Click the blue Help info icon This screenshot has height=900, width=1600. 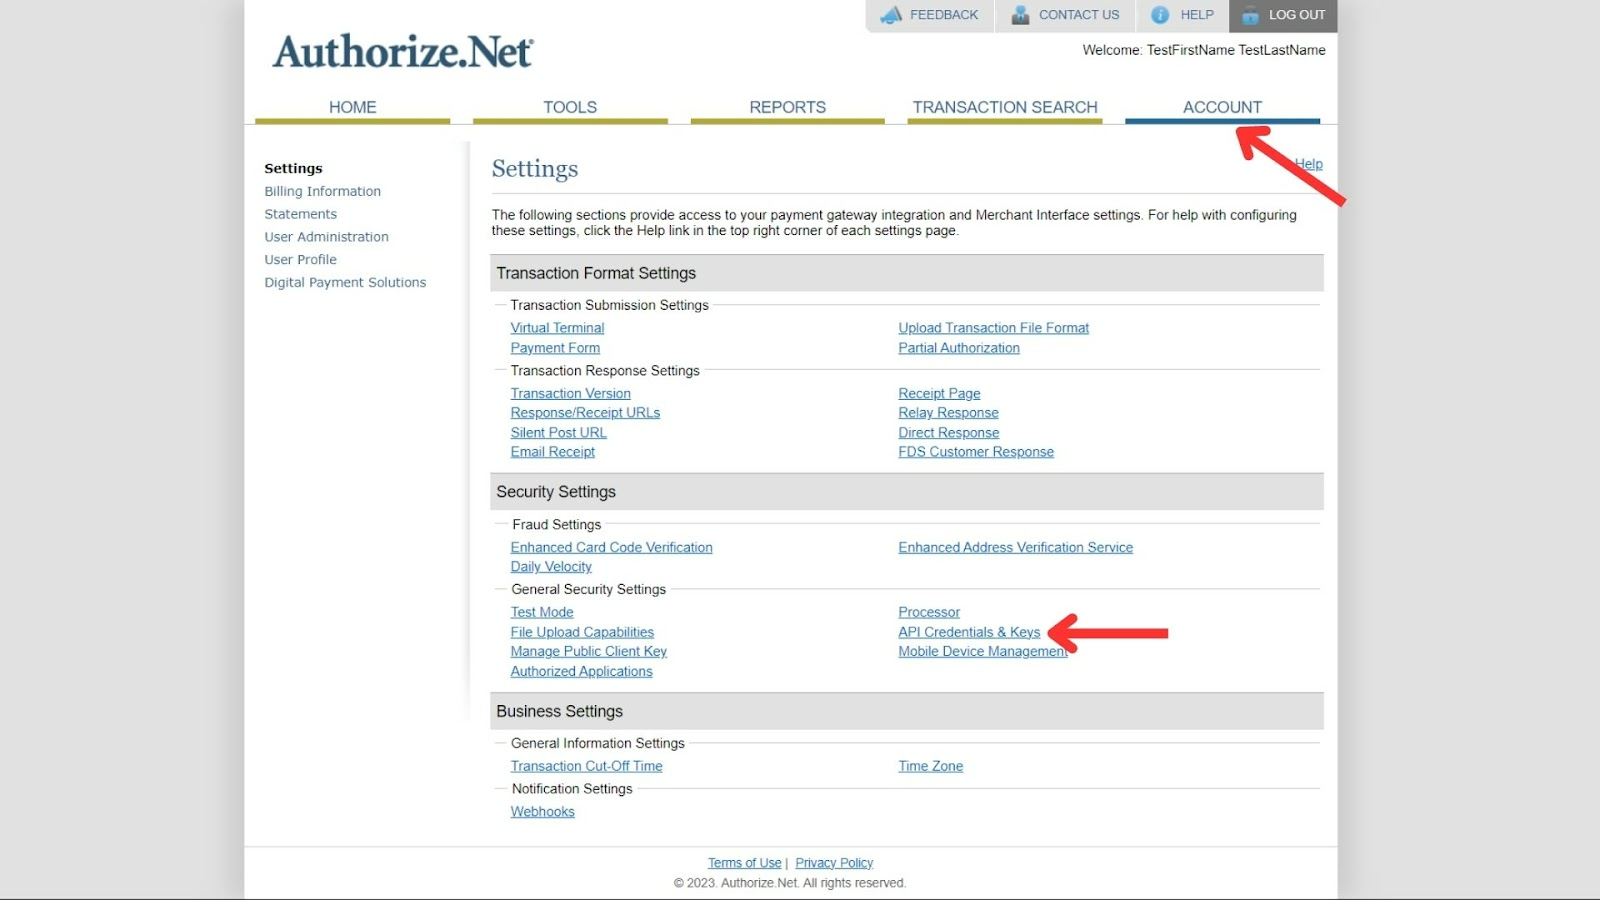coord(1160,15)
